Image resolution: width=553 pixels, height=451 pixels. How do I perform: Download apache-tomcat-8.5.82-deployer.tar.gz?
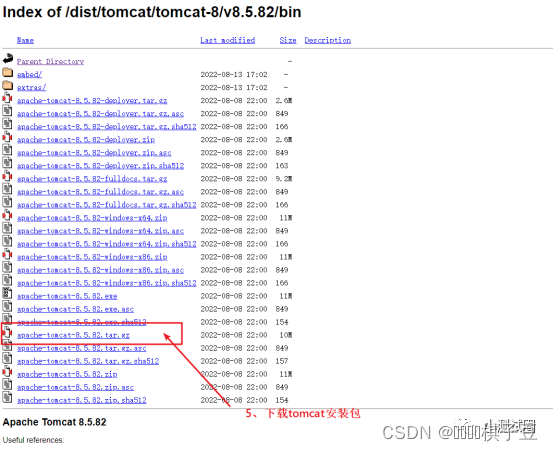click(92, 100)
